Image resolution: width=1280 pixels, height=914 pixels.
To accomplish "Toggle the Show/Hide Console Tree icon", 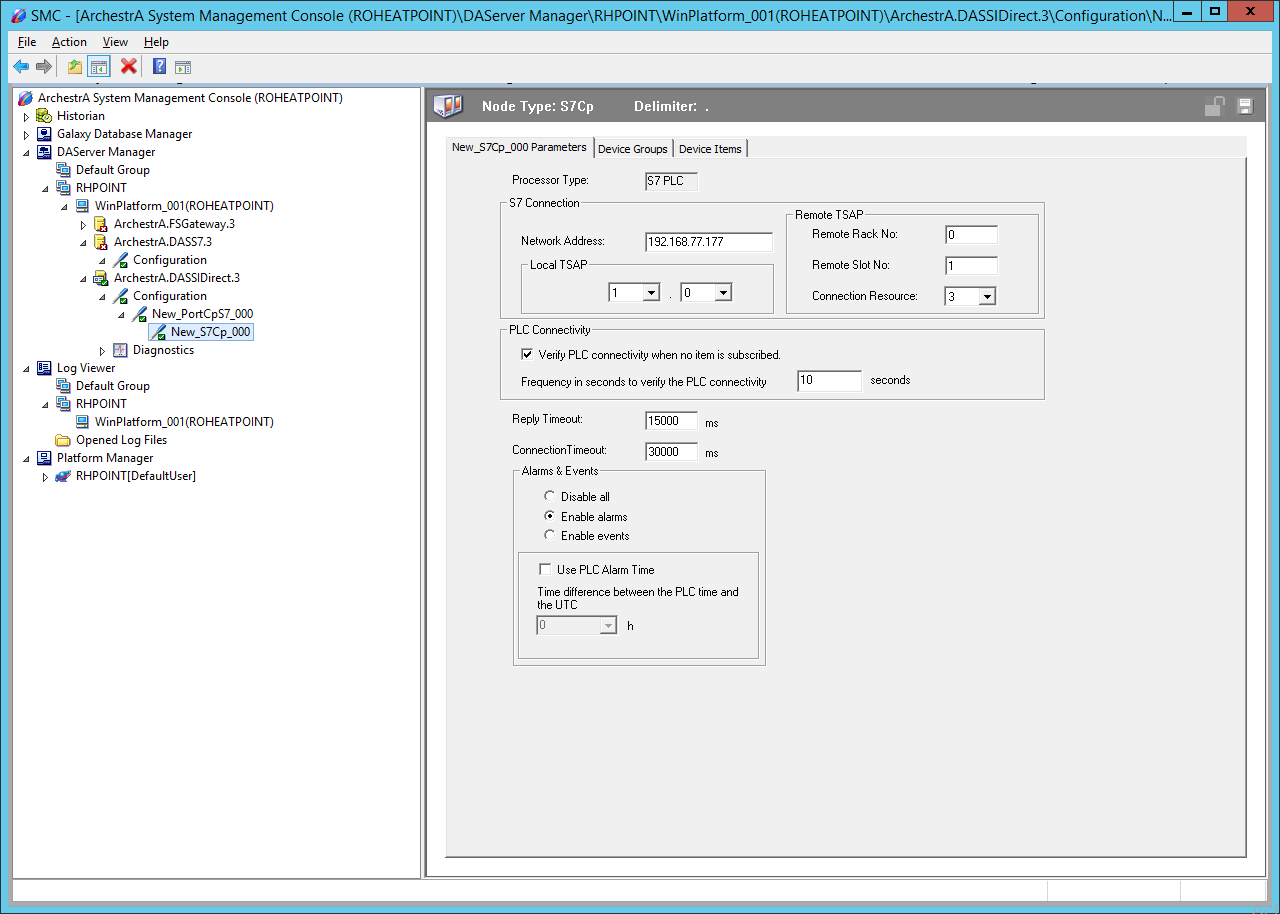I will click(99, 67).
